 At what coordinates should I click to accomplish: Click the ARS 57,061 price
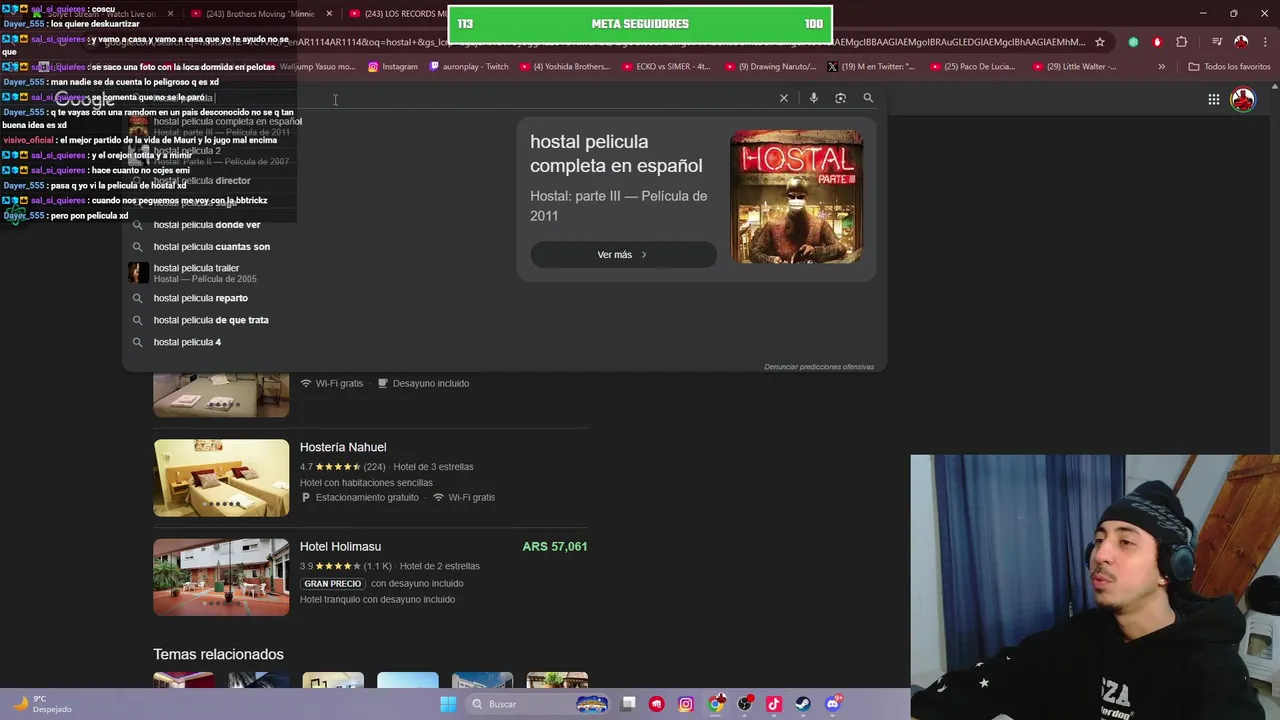[554, 546]
